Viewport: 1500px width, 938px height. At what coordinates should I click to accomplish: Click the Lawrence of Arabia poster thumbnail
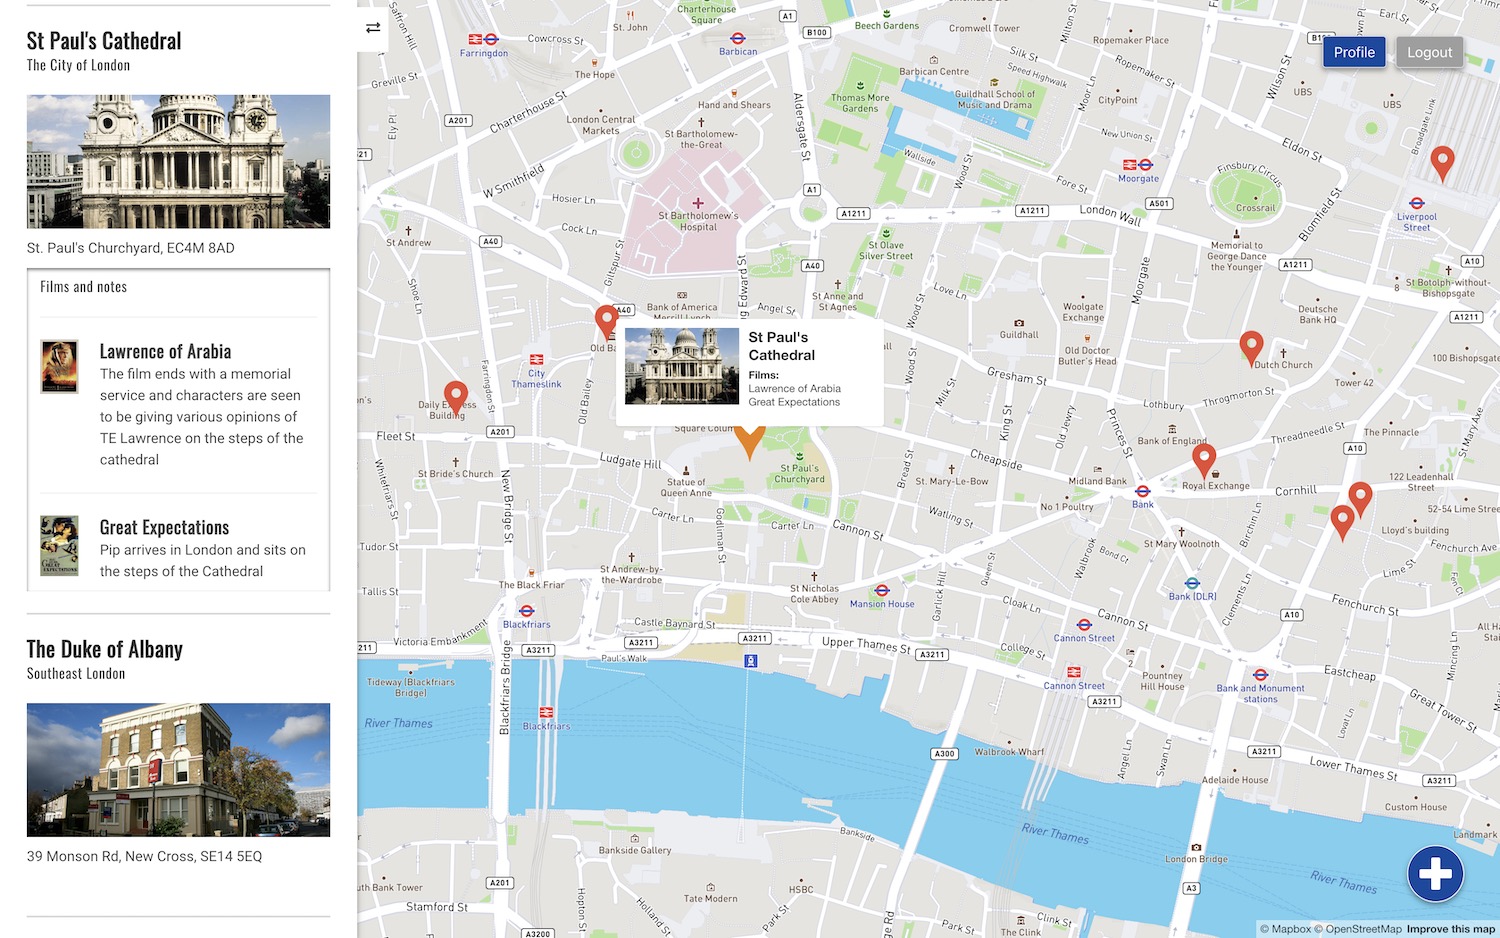(59, 366)
